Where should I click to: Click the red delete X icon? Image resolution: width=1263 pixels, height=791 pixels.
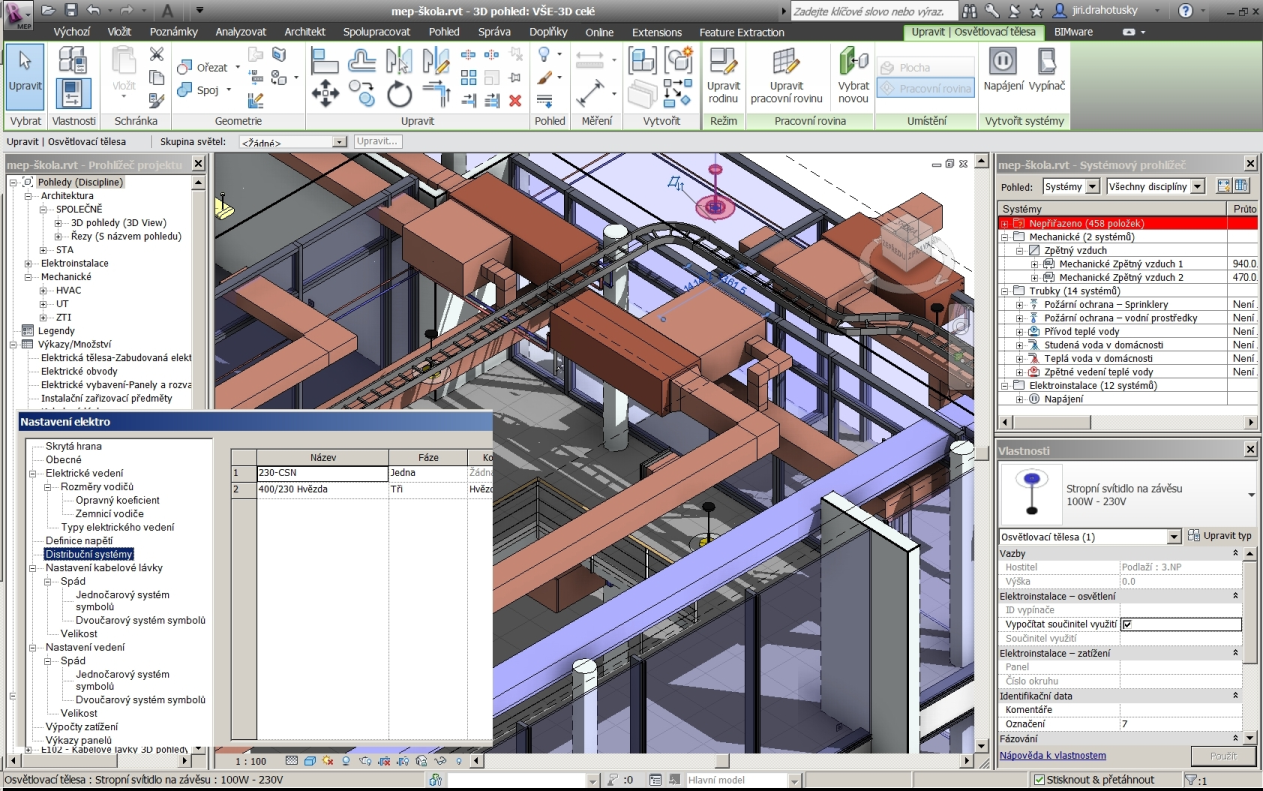click(x=515, y=101)
